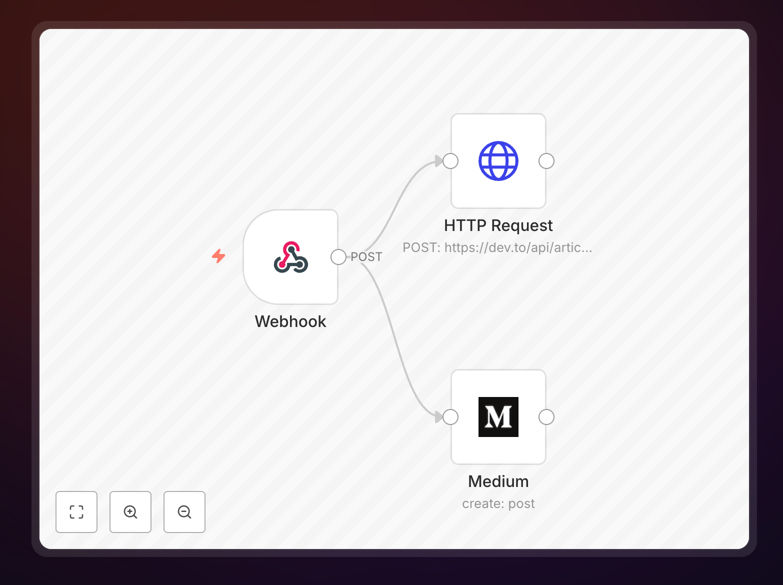Click the Medium node output connector

(x=546, y=417)
